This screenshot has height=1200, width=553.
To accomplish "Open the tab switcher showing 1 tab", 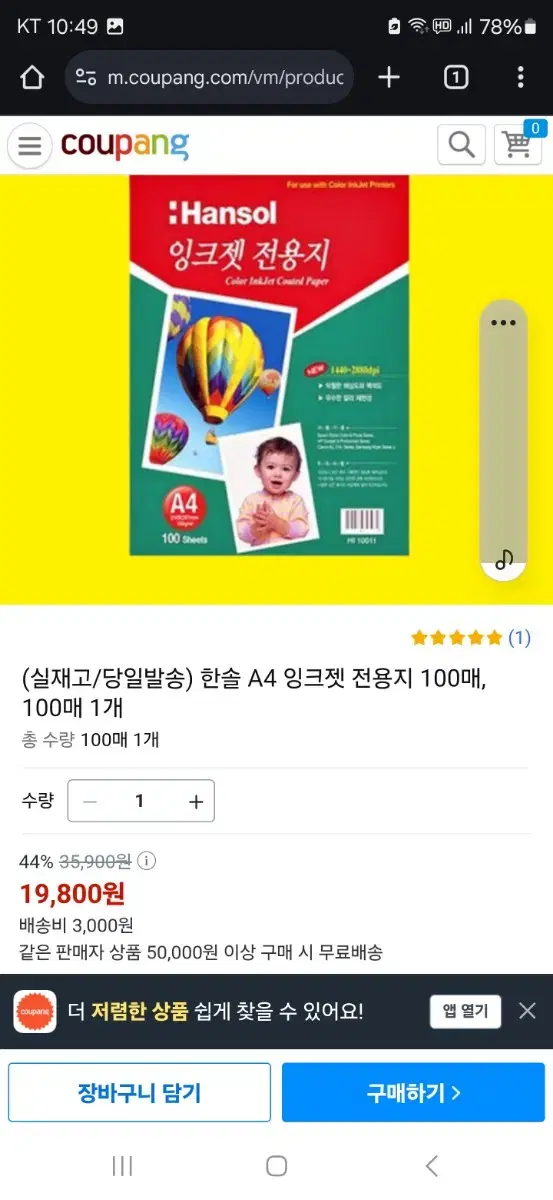I will click(x=455, y=77).
